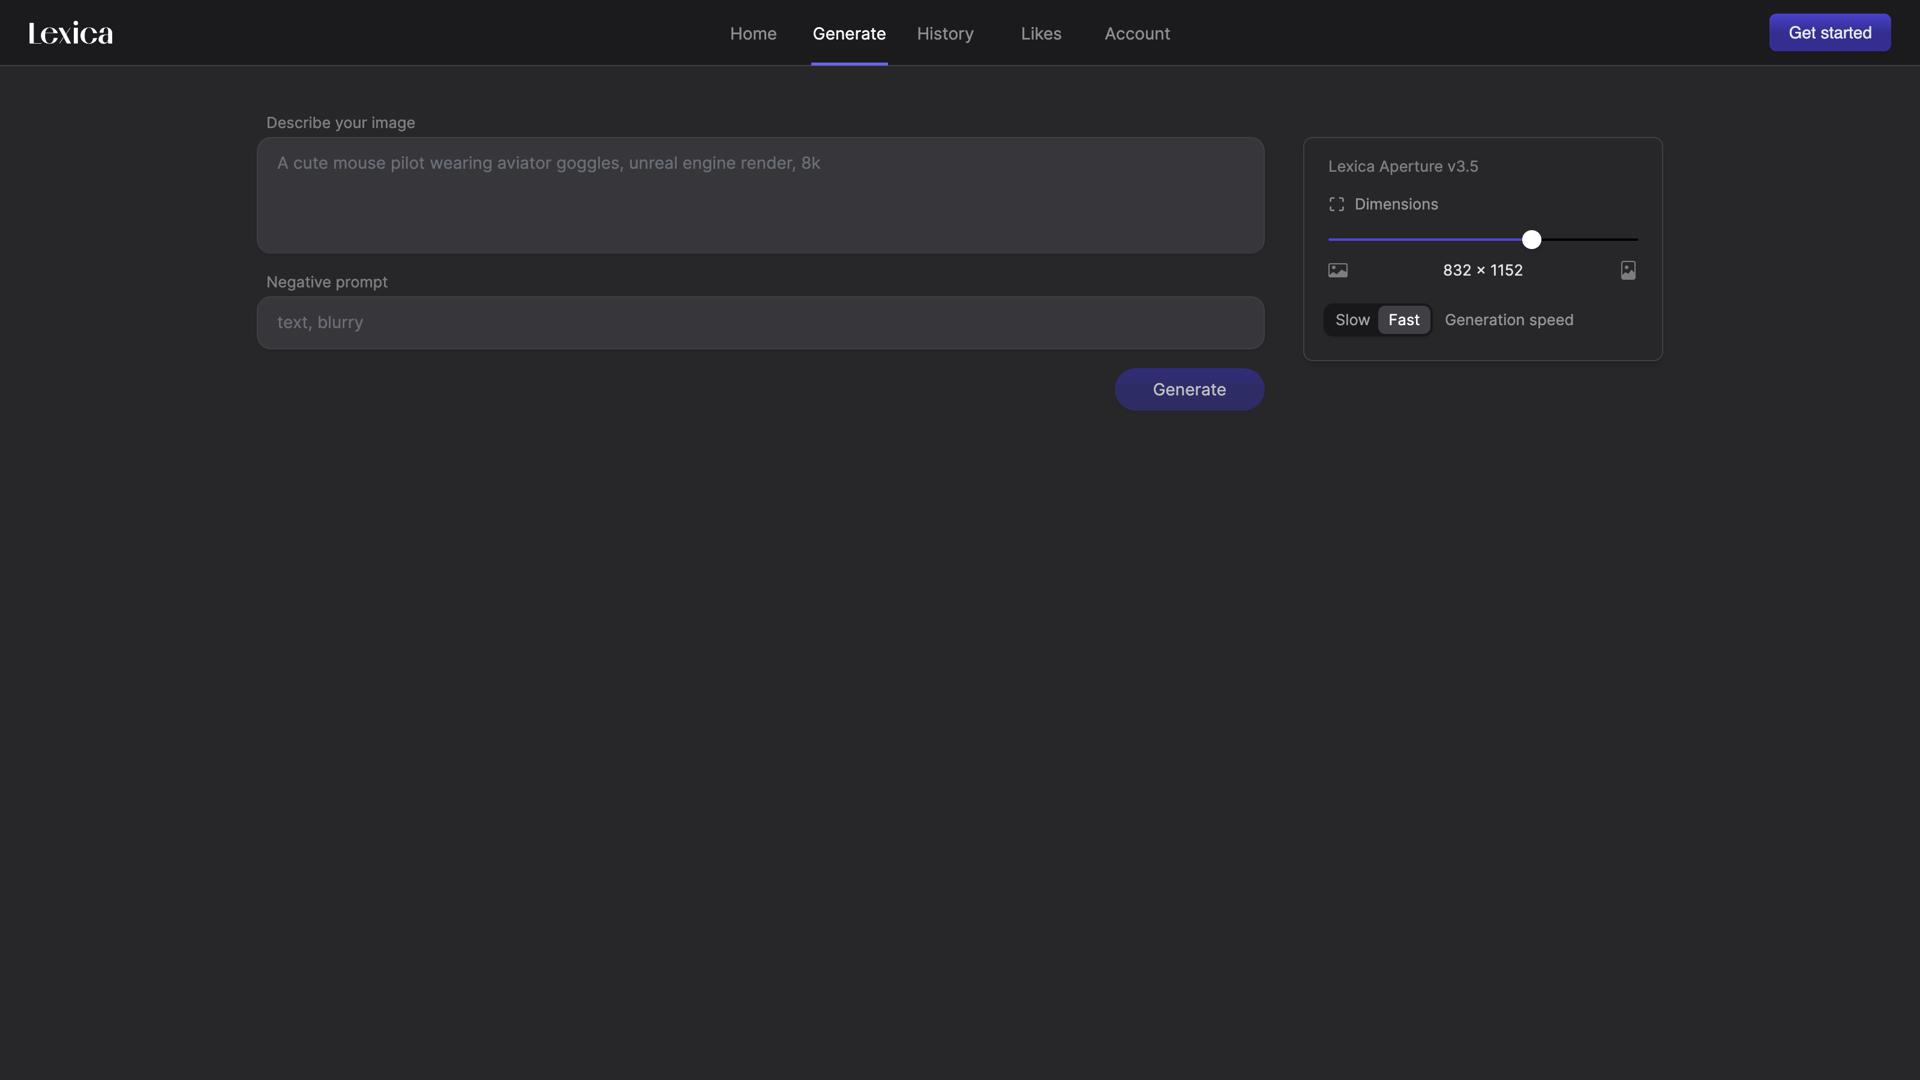Click the Lexica Aperture v3.5 model label
The image size is (1920, 1080).
pos(1403,166)
